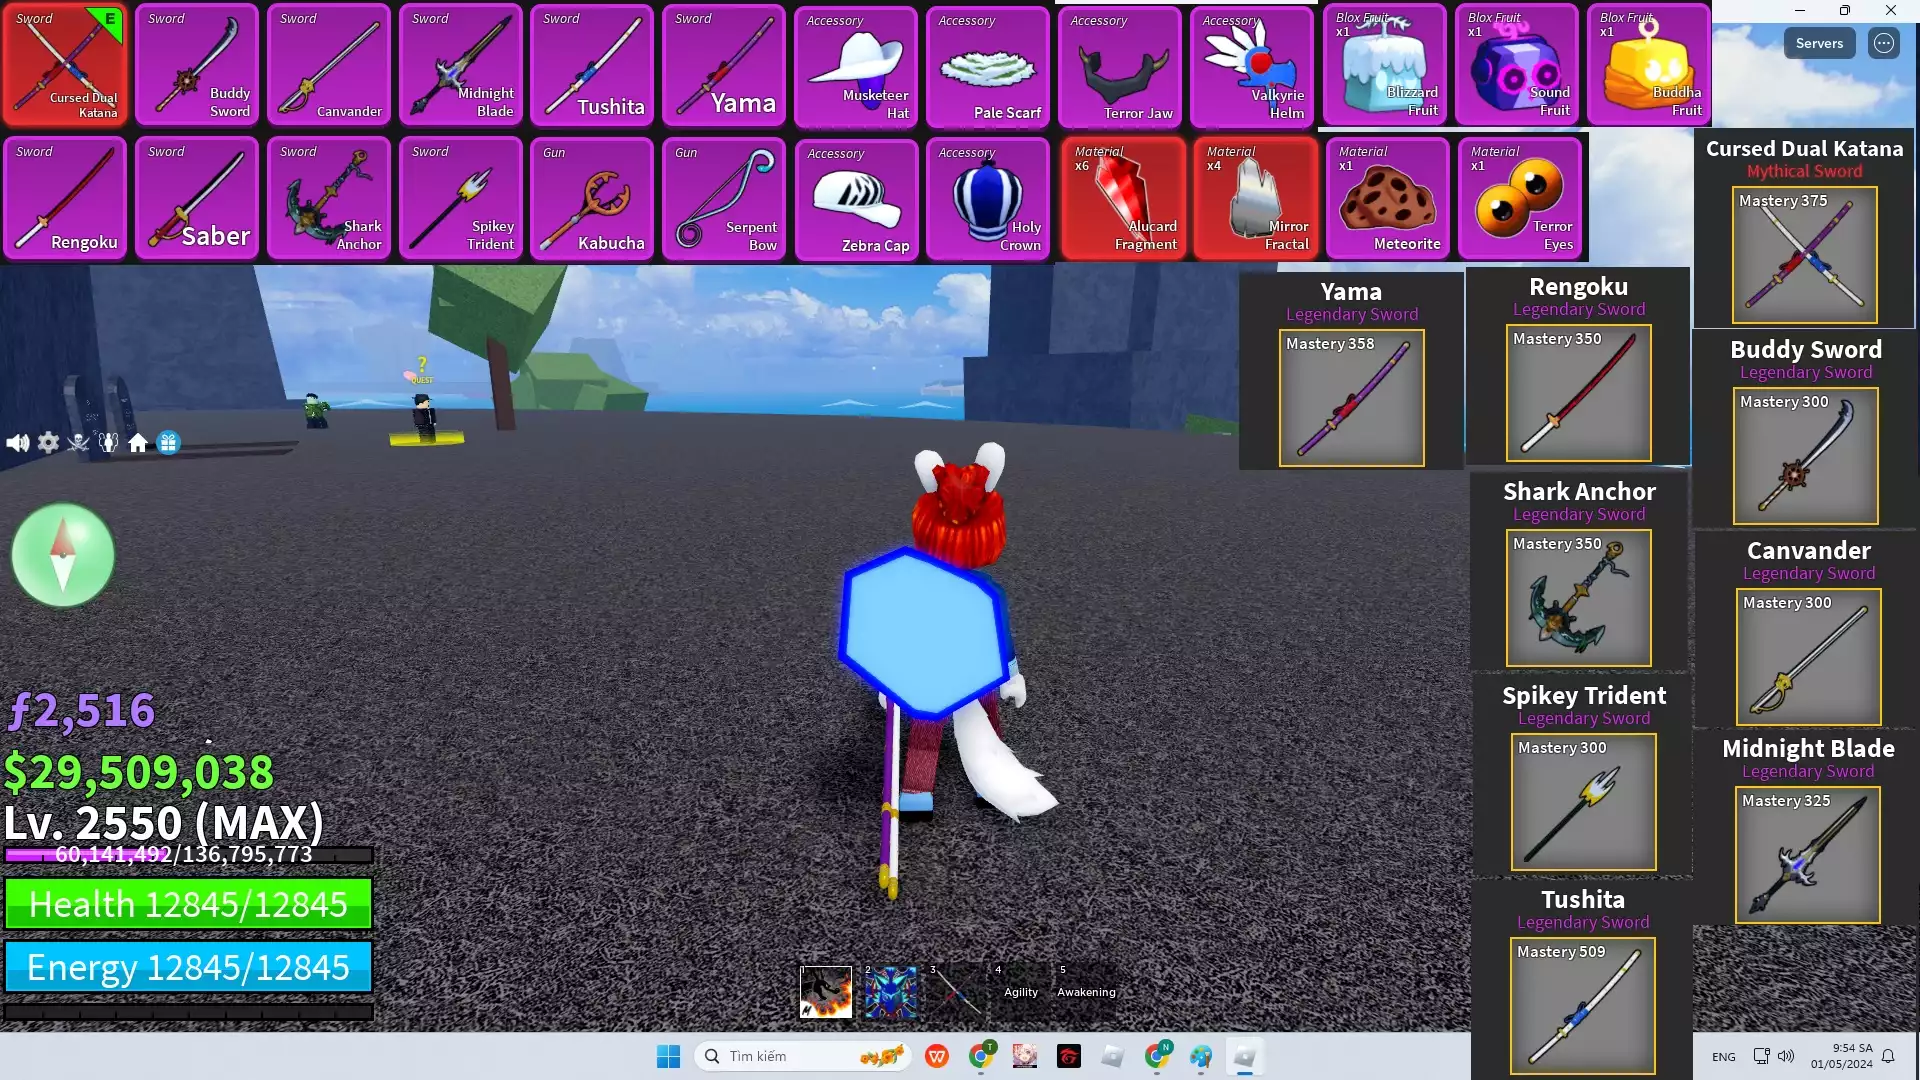Image resolution: width=1920 pixels, height=1080 pixels.
Task: Mute game sound with the speaker icon
Action: 17,443
